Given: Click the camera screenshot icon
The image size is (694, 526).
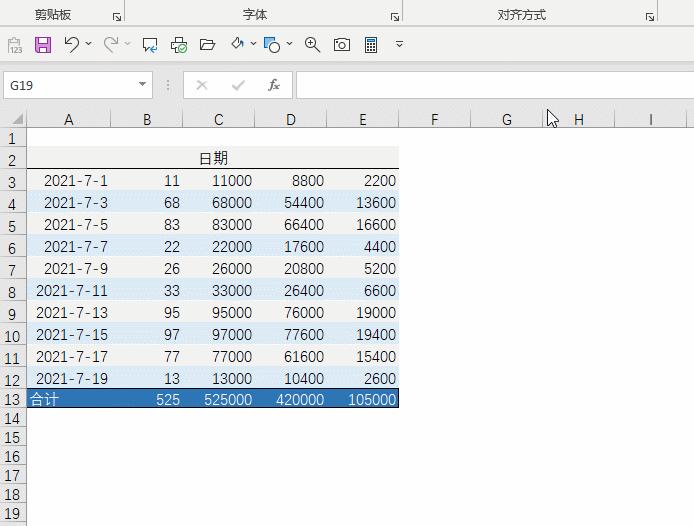Looking at the screenshot, I should pos(342,45).
